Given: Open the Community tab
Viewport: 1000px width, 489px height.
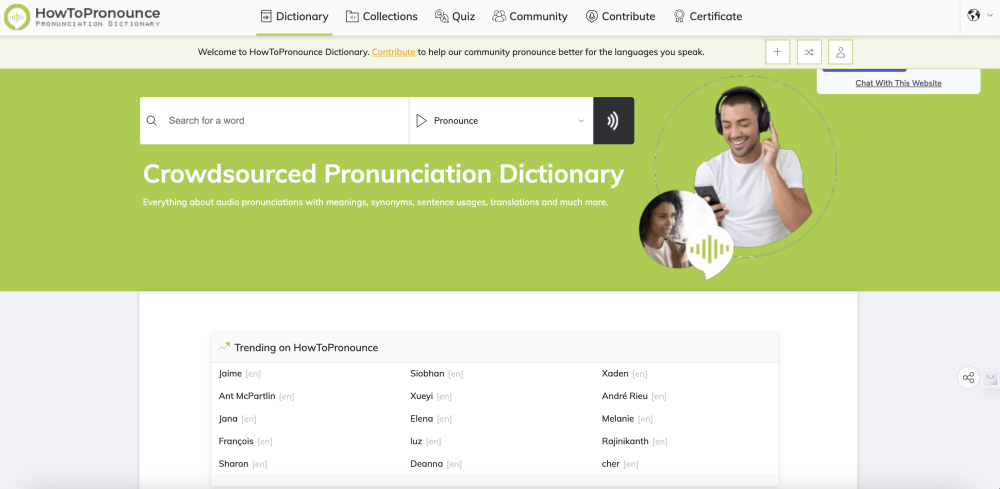Looking at the screenshot, I should coord(530,17).
